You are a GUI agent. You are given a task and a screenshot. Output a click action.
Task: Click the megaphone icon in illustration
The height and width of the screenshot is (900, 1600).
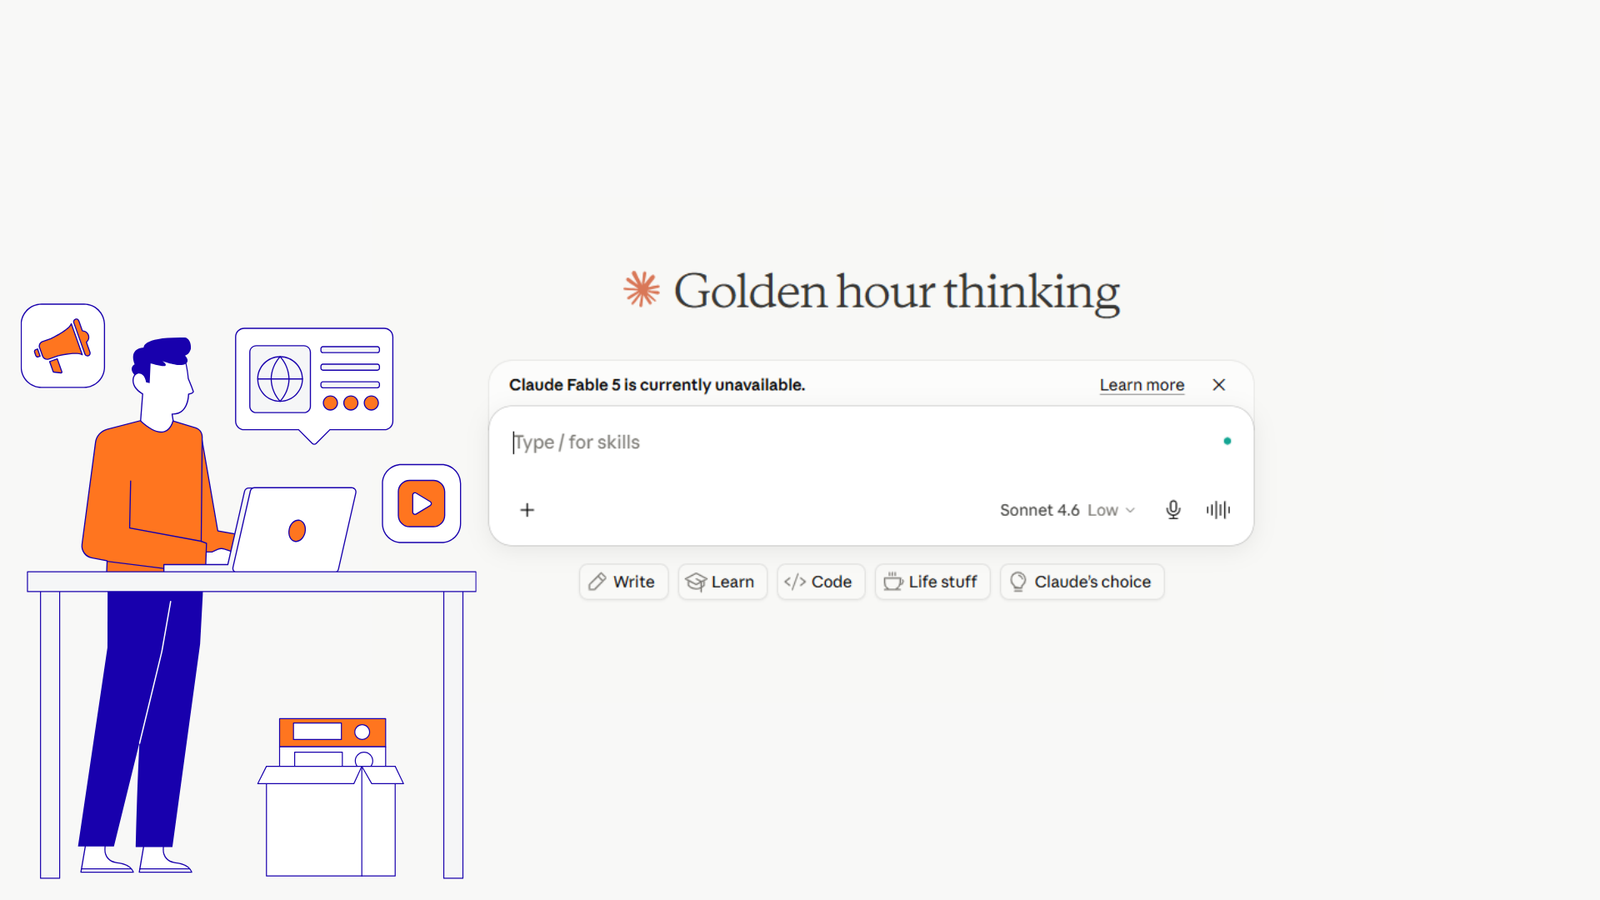[x=63, y=346]
